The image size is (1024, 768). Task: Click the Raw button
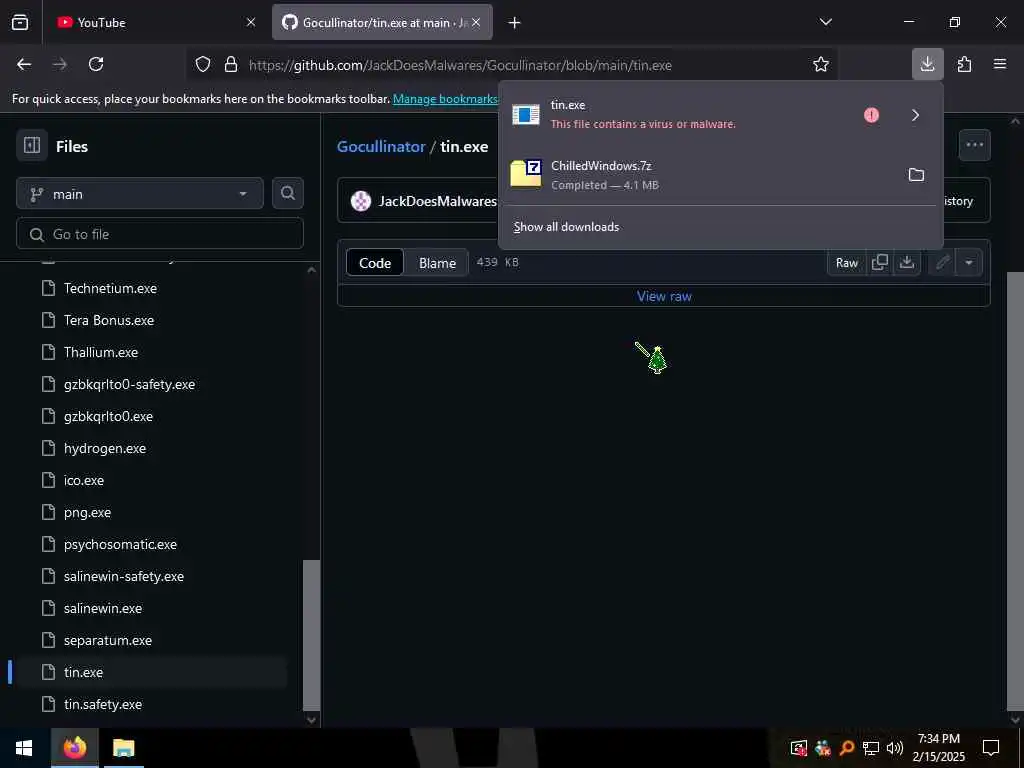846,263
